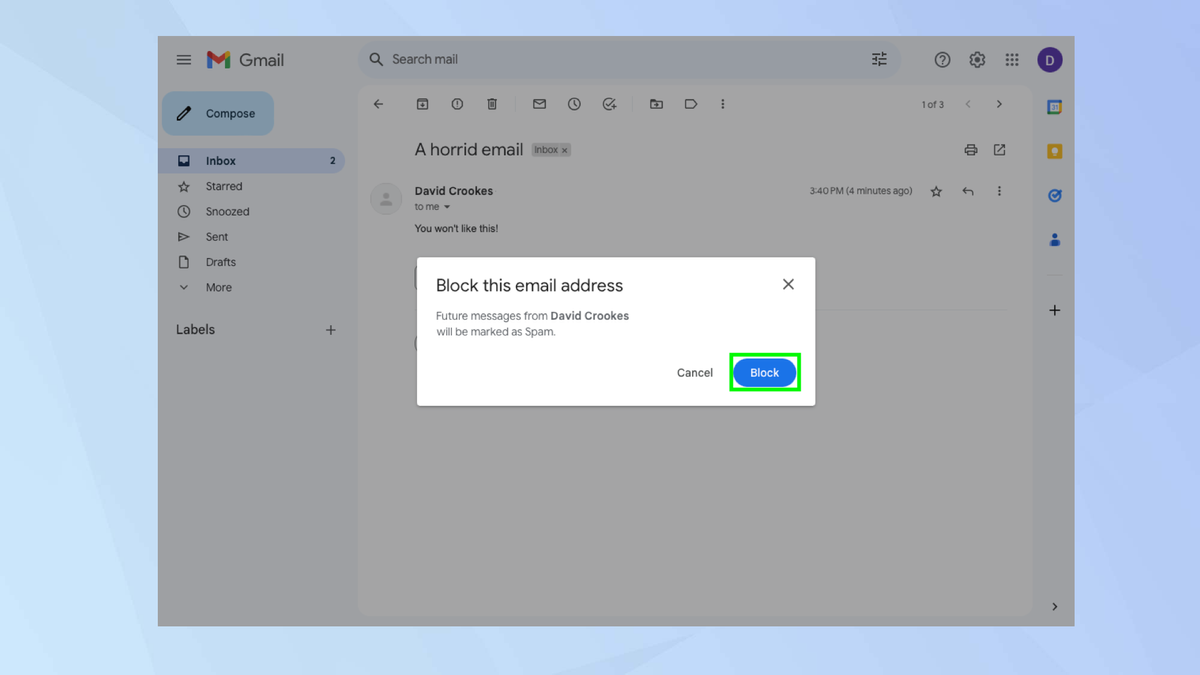Screen dimensions: 1200x675
Task: Confirm blocking by clicking Block
Action: (x=764, y=372)
